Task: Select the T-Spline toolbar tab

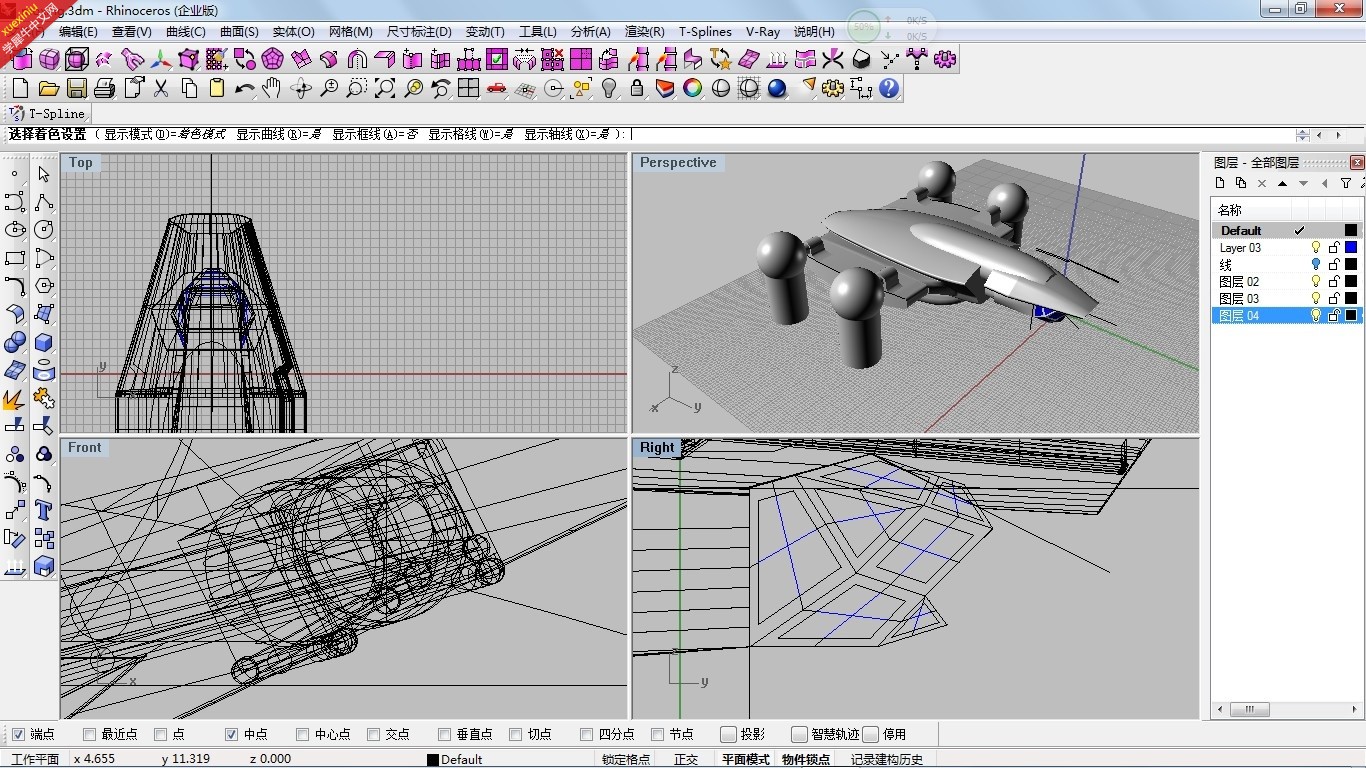Action: tap(48, 114)
